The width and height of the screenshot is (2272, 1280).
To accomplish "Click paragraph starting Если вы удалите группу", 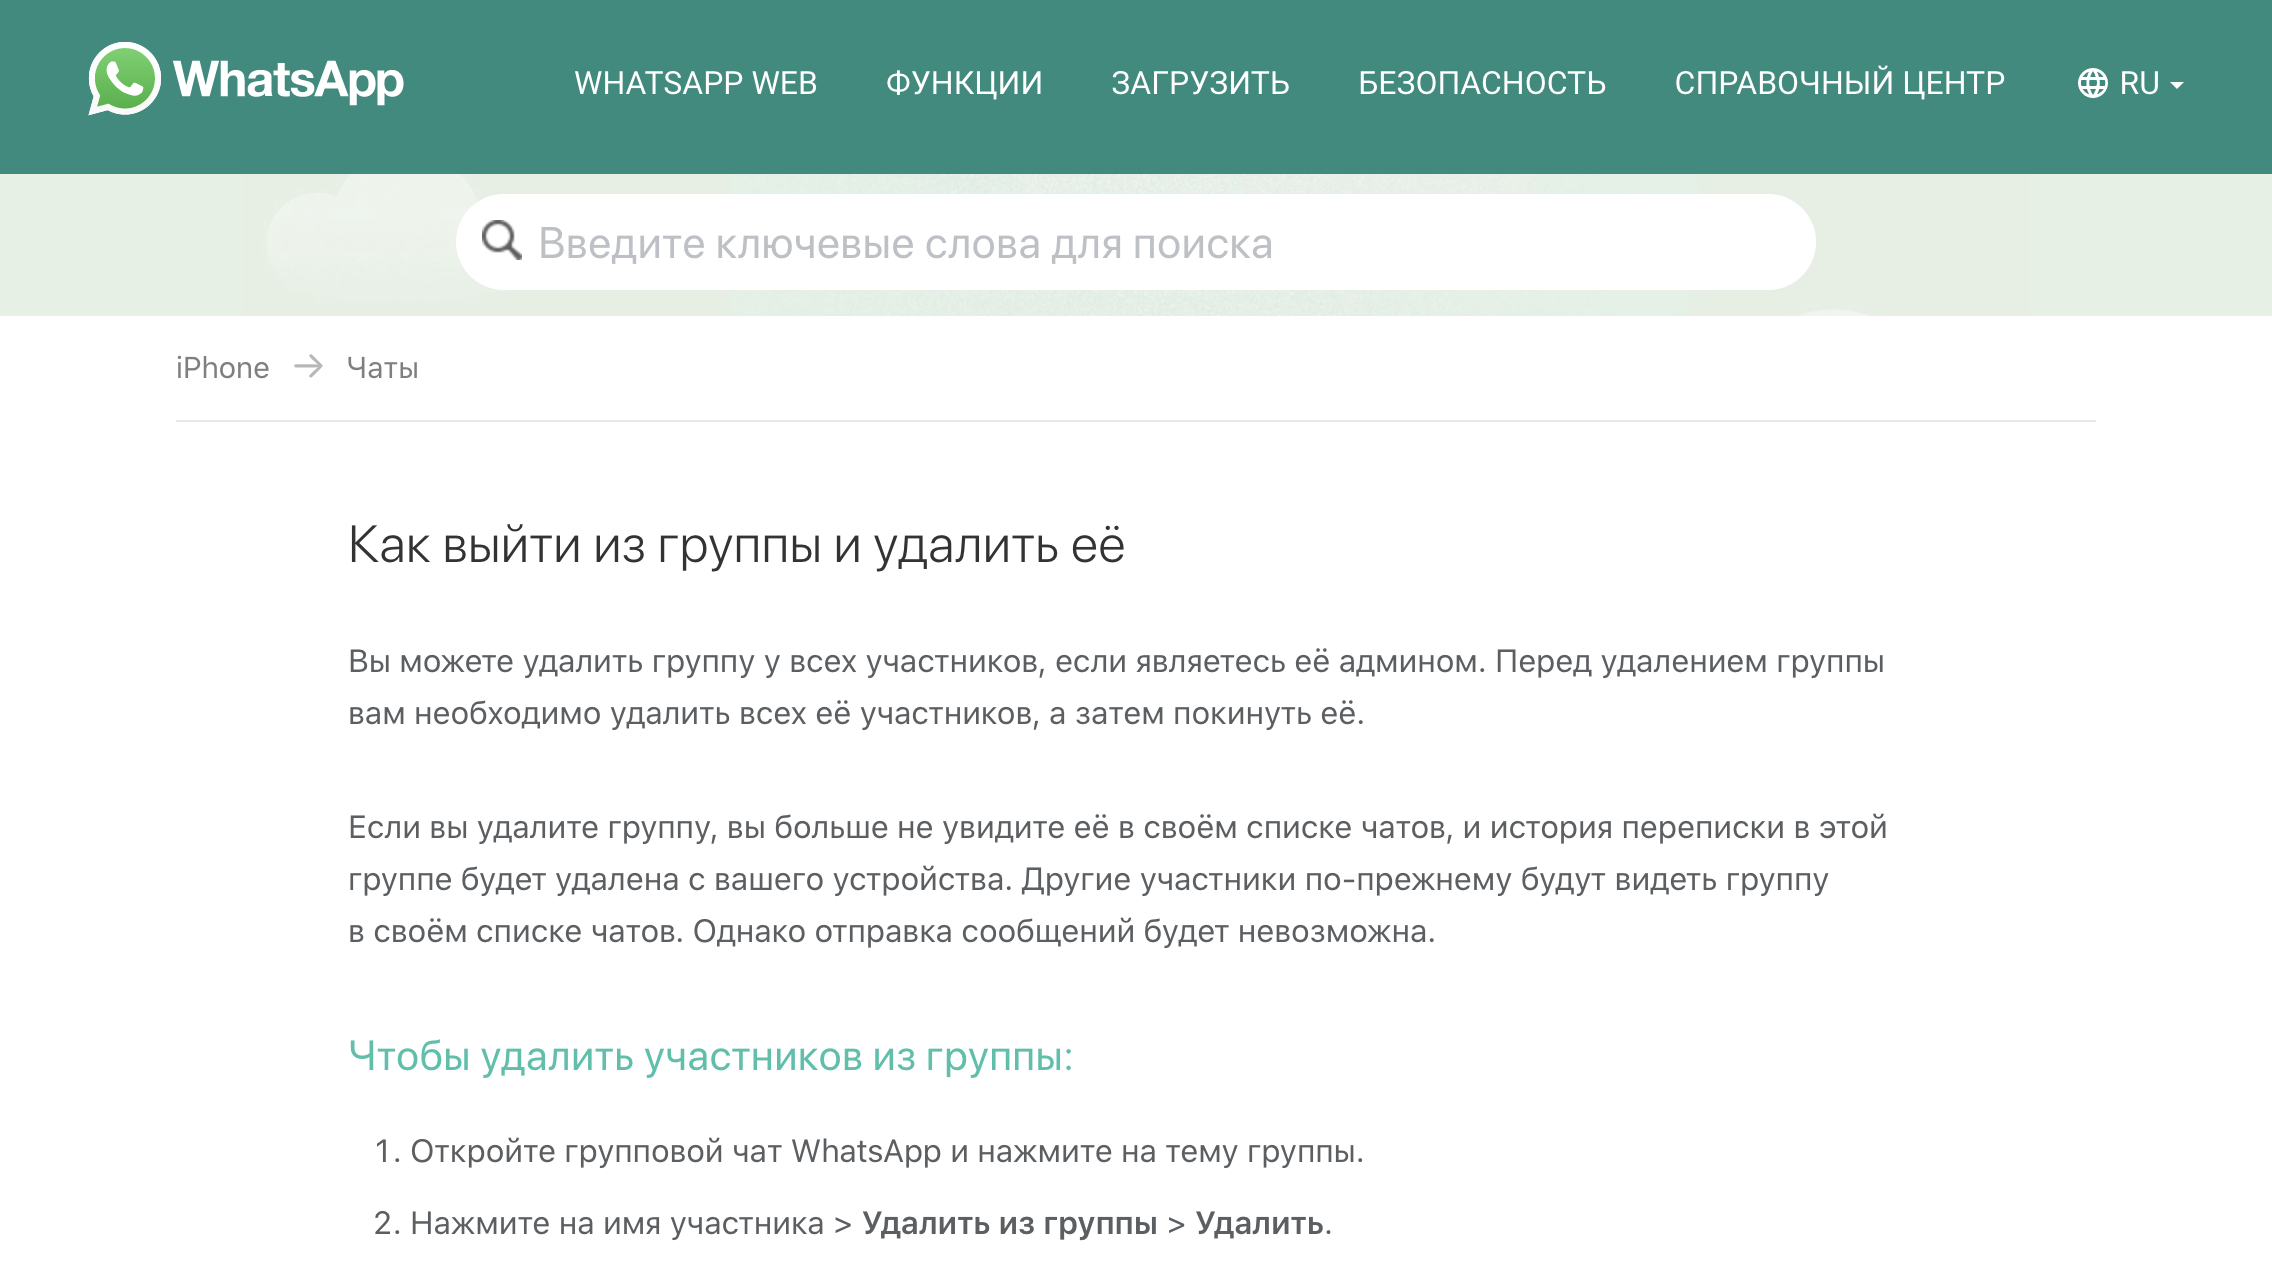I will (1117, 879).
